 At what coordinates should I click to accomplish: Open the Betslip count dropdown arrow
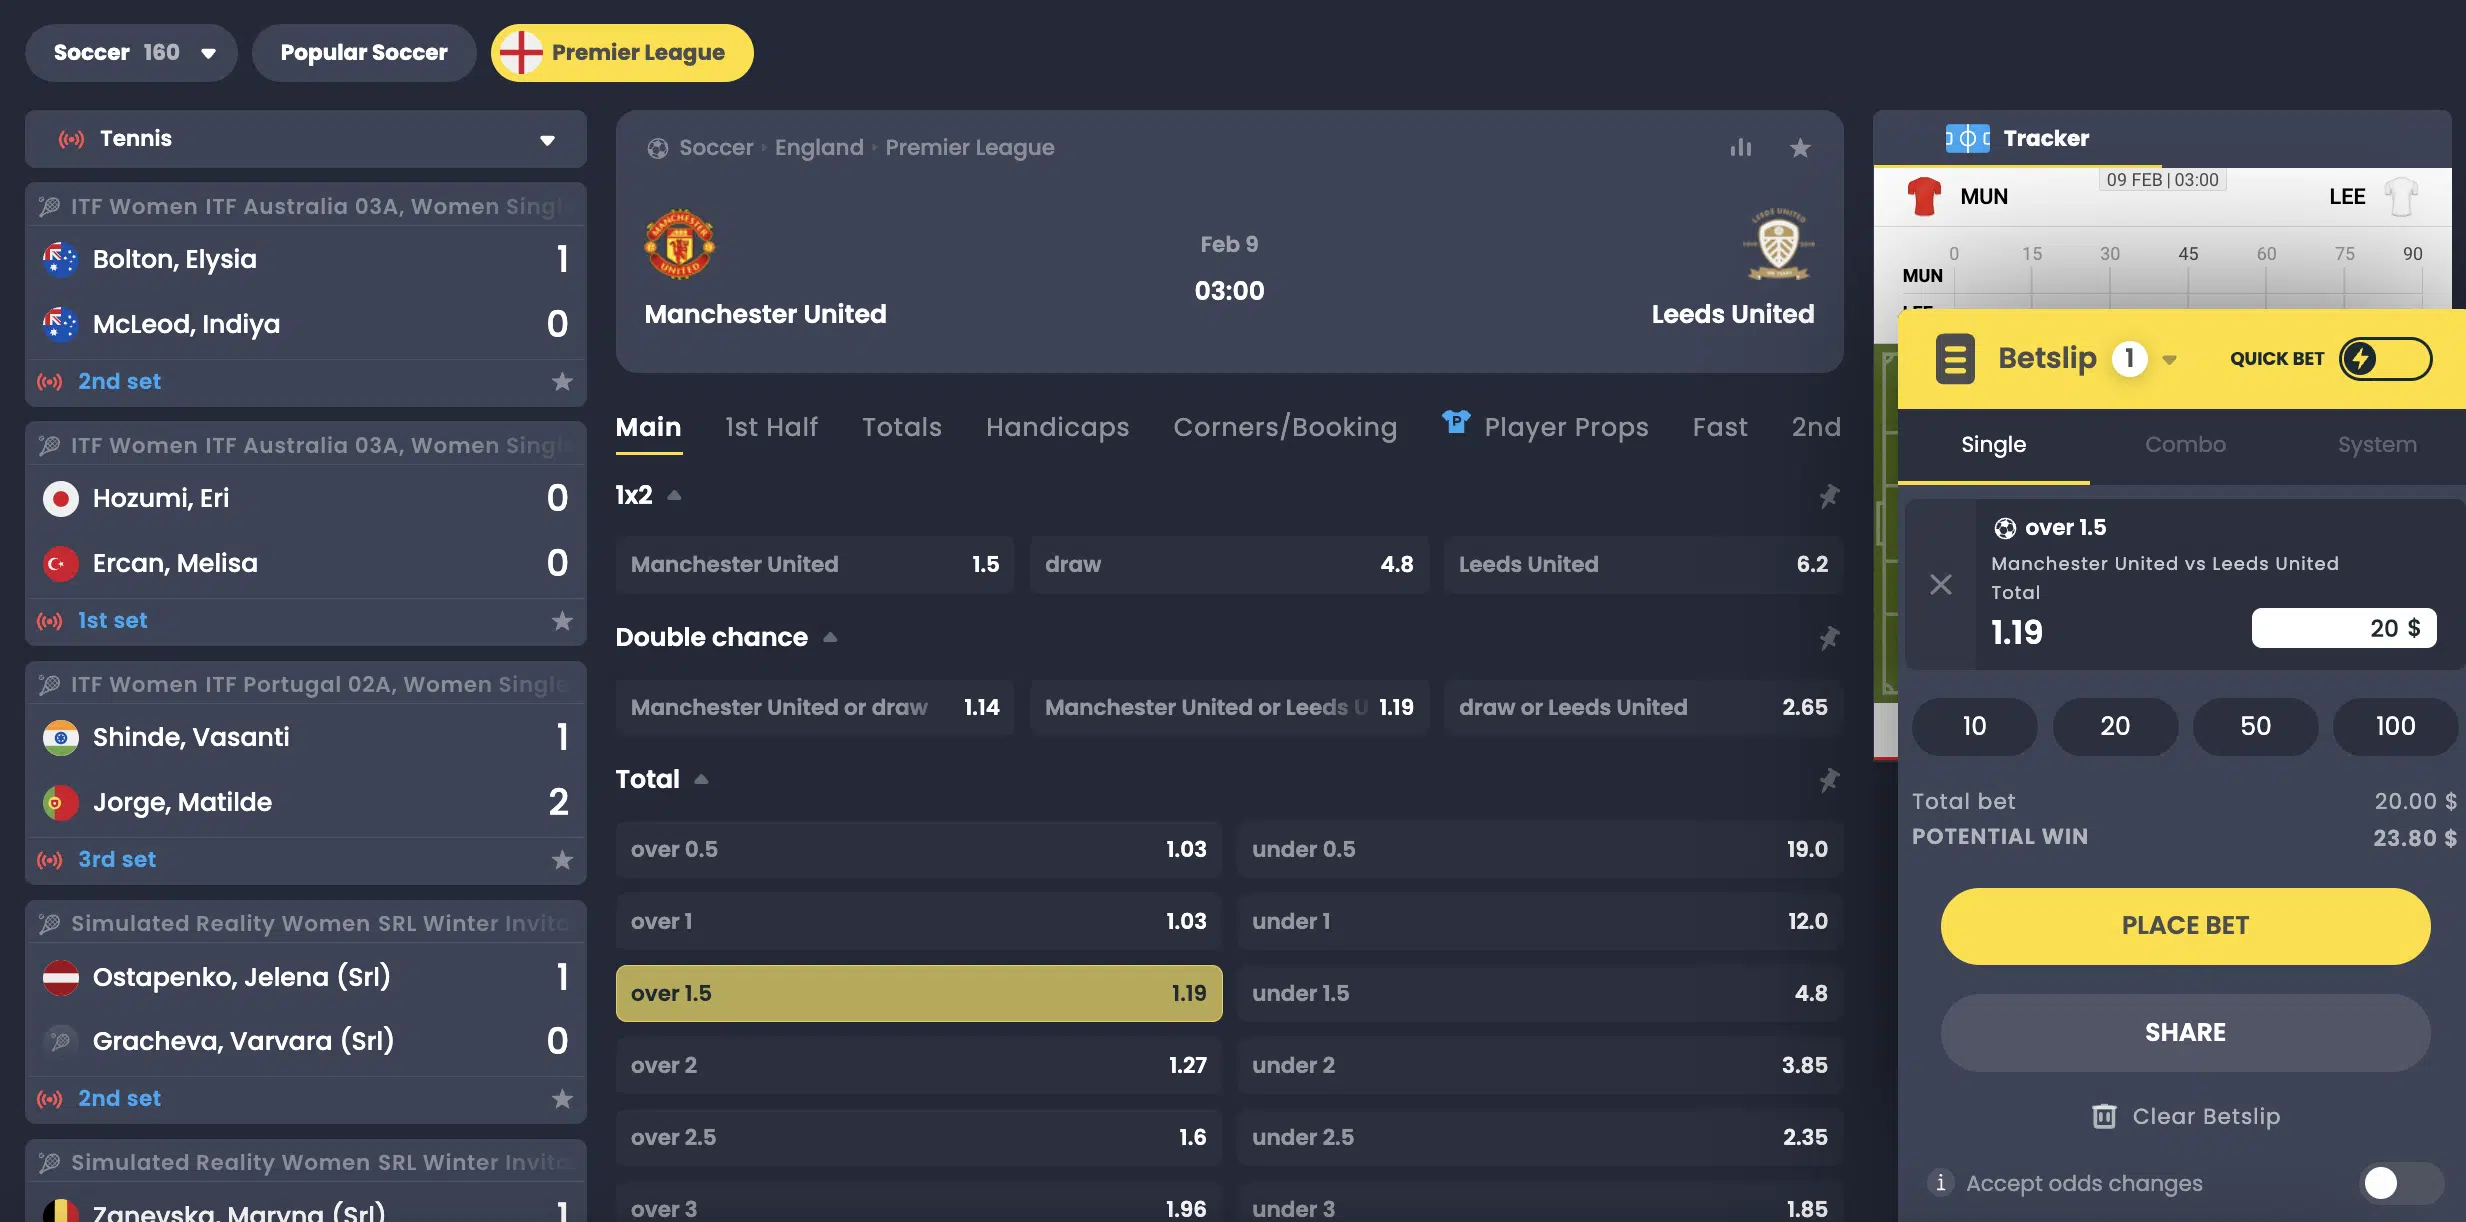[x=2169, y=360]
